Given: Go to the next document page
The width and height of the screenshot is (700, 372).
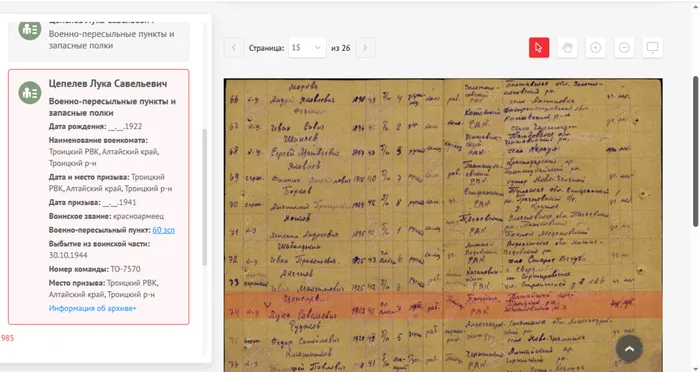Looking at the screenshot, I should 365,48.
